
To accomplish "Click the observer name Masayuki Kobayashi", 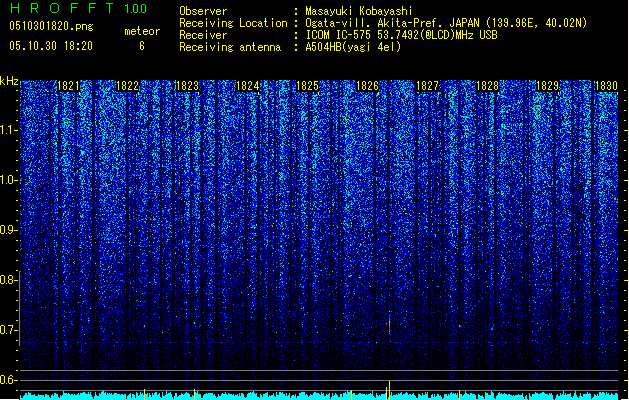I will [359, 11].
